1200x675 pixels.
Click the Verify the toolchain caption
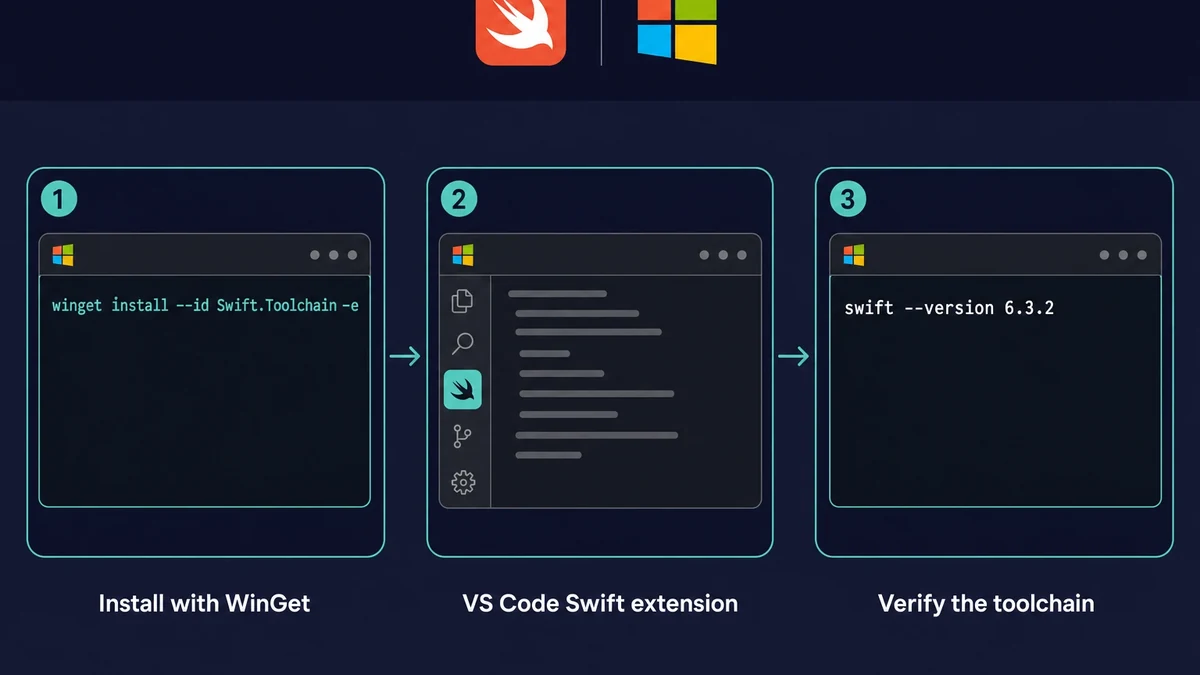click(986, 604)
